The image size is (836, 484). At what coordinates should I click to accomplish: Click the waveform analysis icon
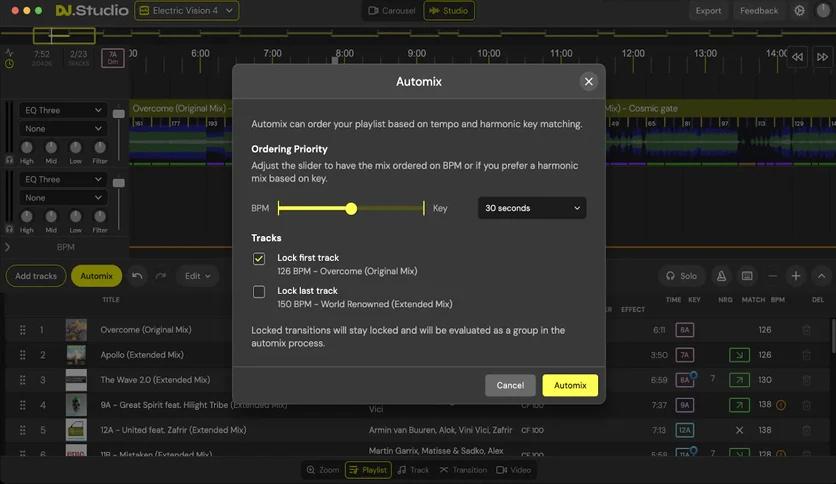click(9, 53)
